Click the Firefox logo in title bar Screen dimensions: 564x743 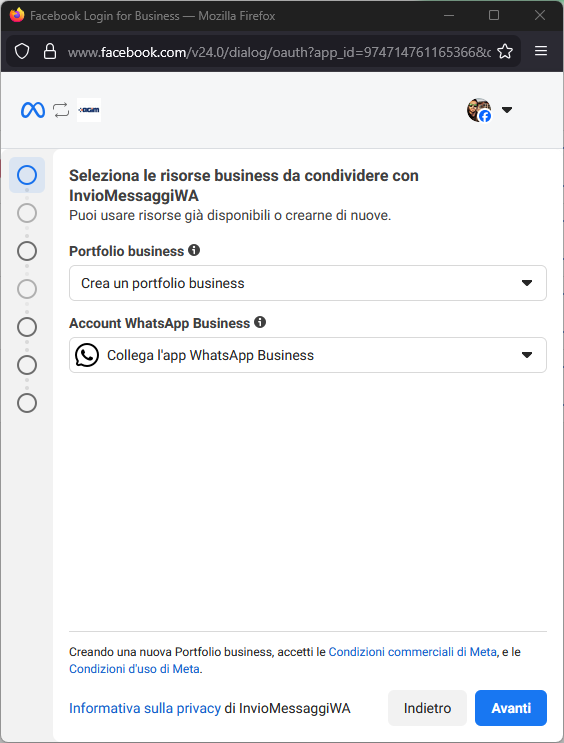click(17, 15)
